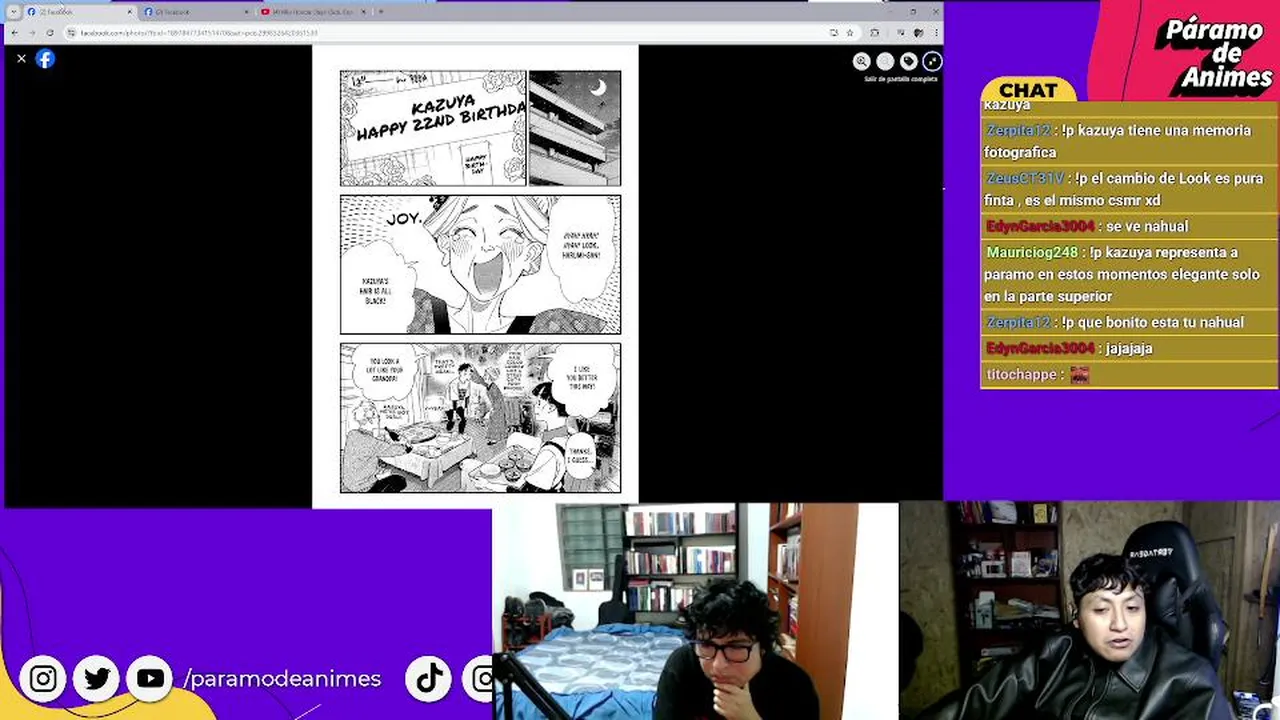The image size is (1280, 720).
Task: Click the Páramo de Animes logo
Action: pos(1214,55)
